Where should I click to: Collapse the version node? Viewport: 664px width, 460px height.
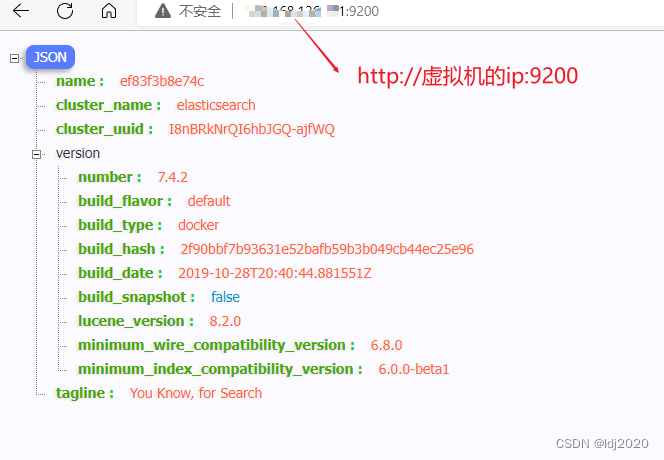(36, 154)
